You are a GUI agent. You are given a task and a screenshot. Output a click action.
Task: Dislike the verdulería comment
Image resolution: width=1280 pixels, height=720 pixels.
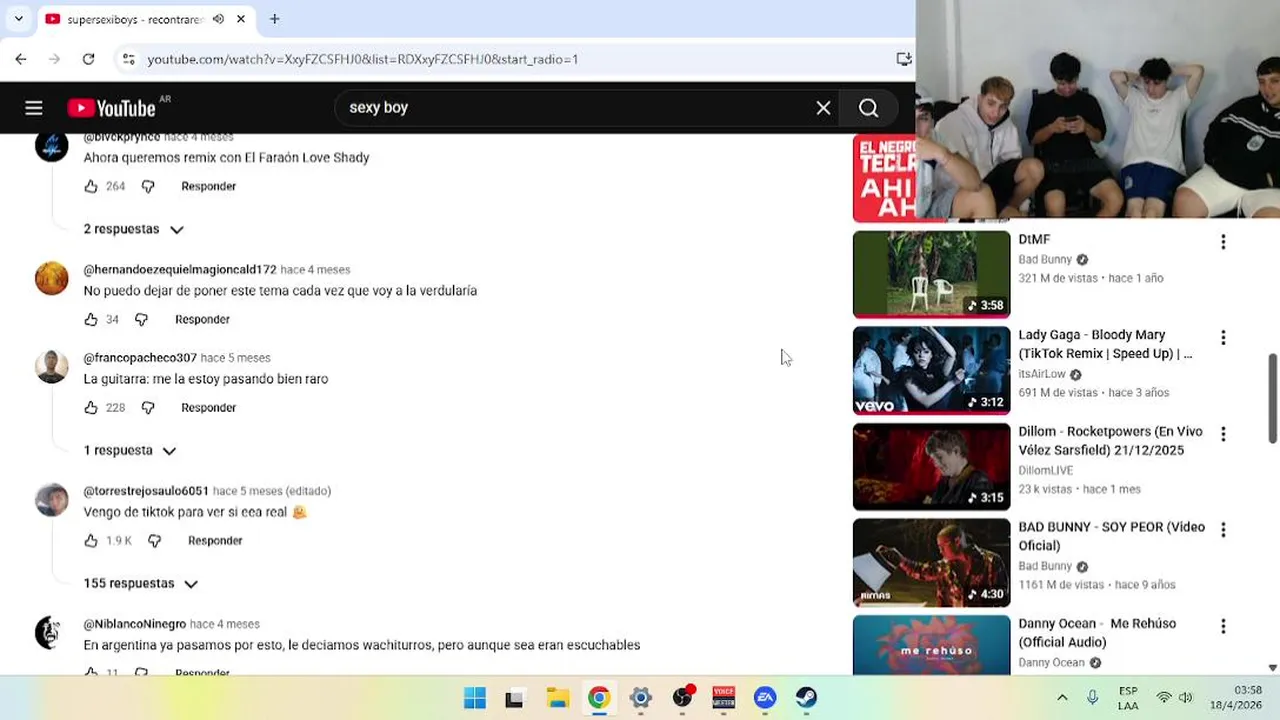click(x=141, y=319)
